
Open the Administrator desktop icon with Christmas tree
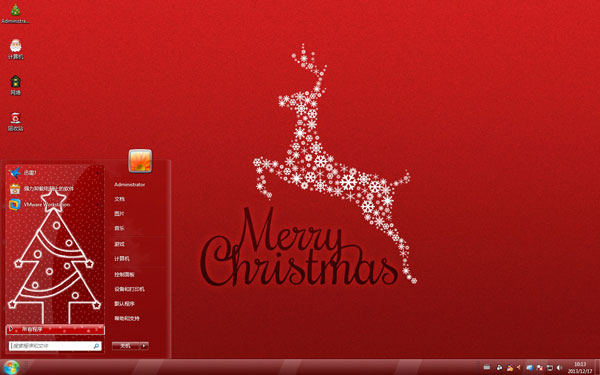[15, 14]
